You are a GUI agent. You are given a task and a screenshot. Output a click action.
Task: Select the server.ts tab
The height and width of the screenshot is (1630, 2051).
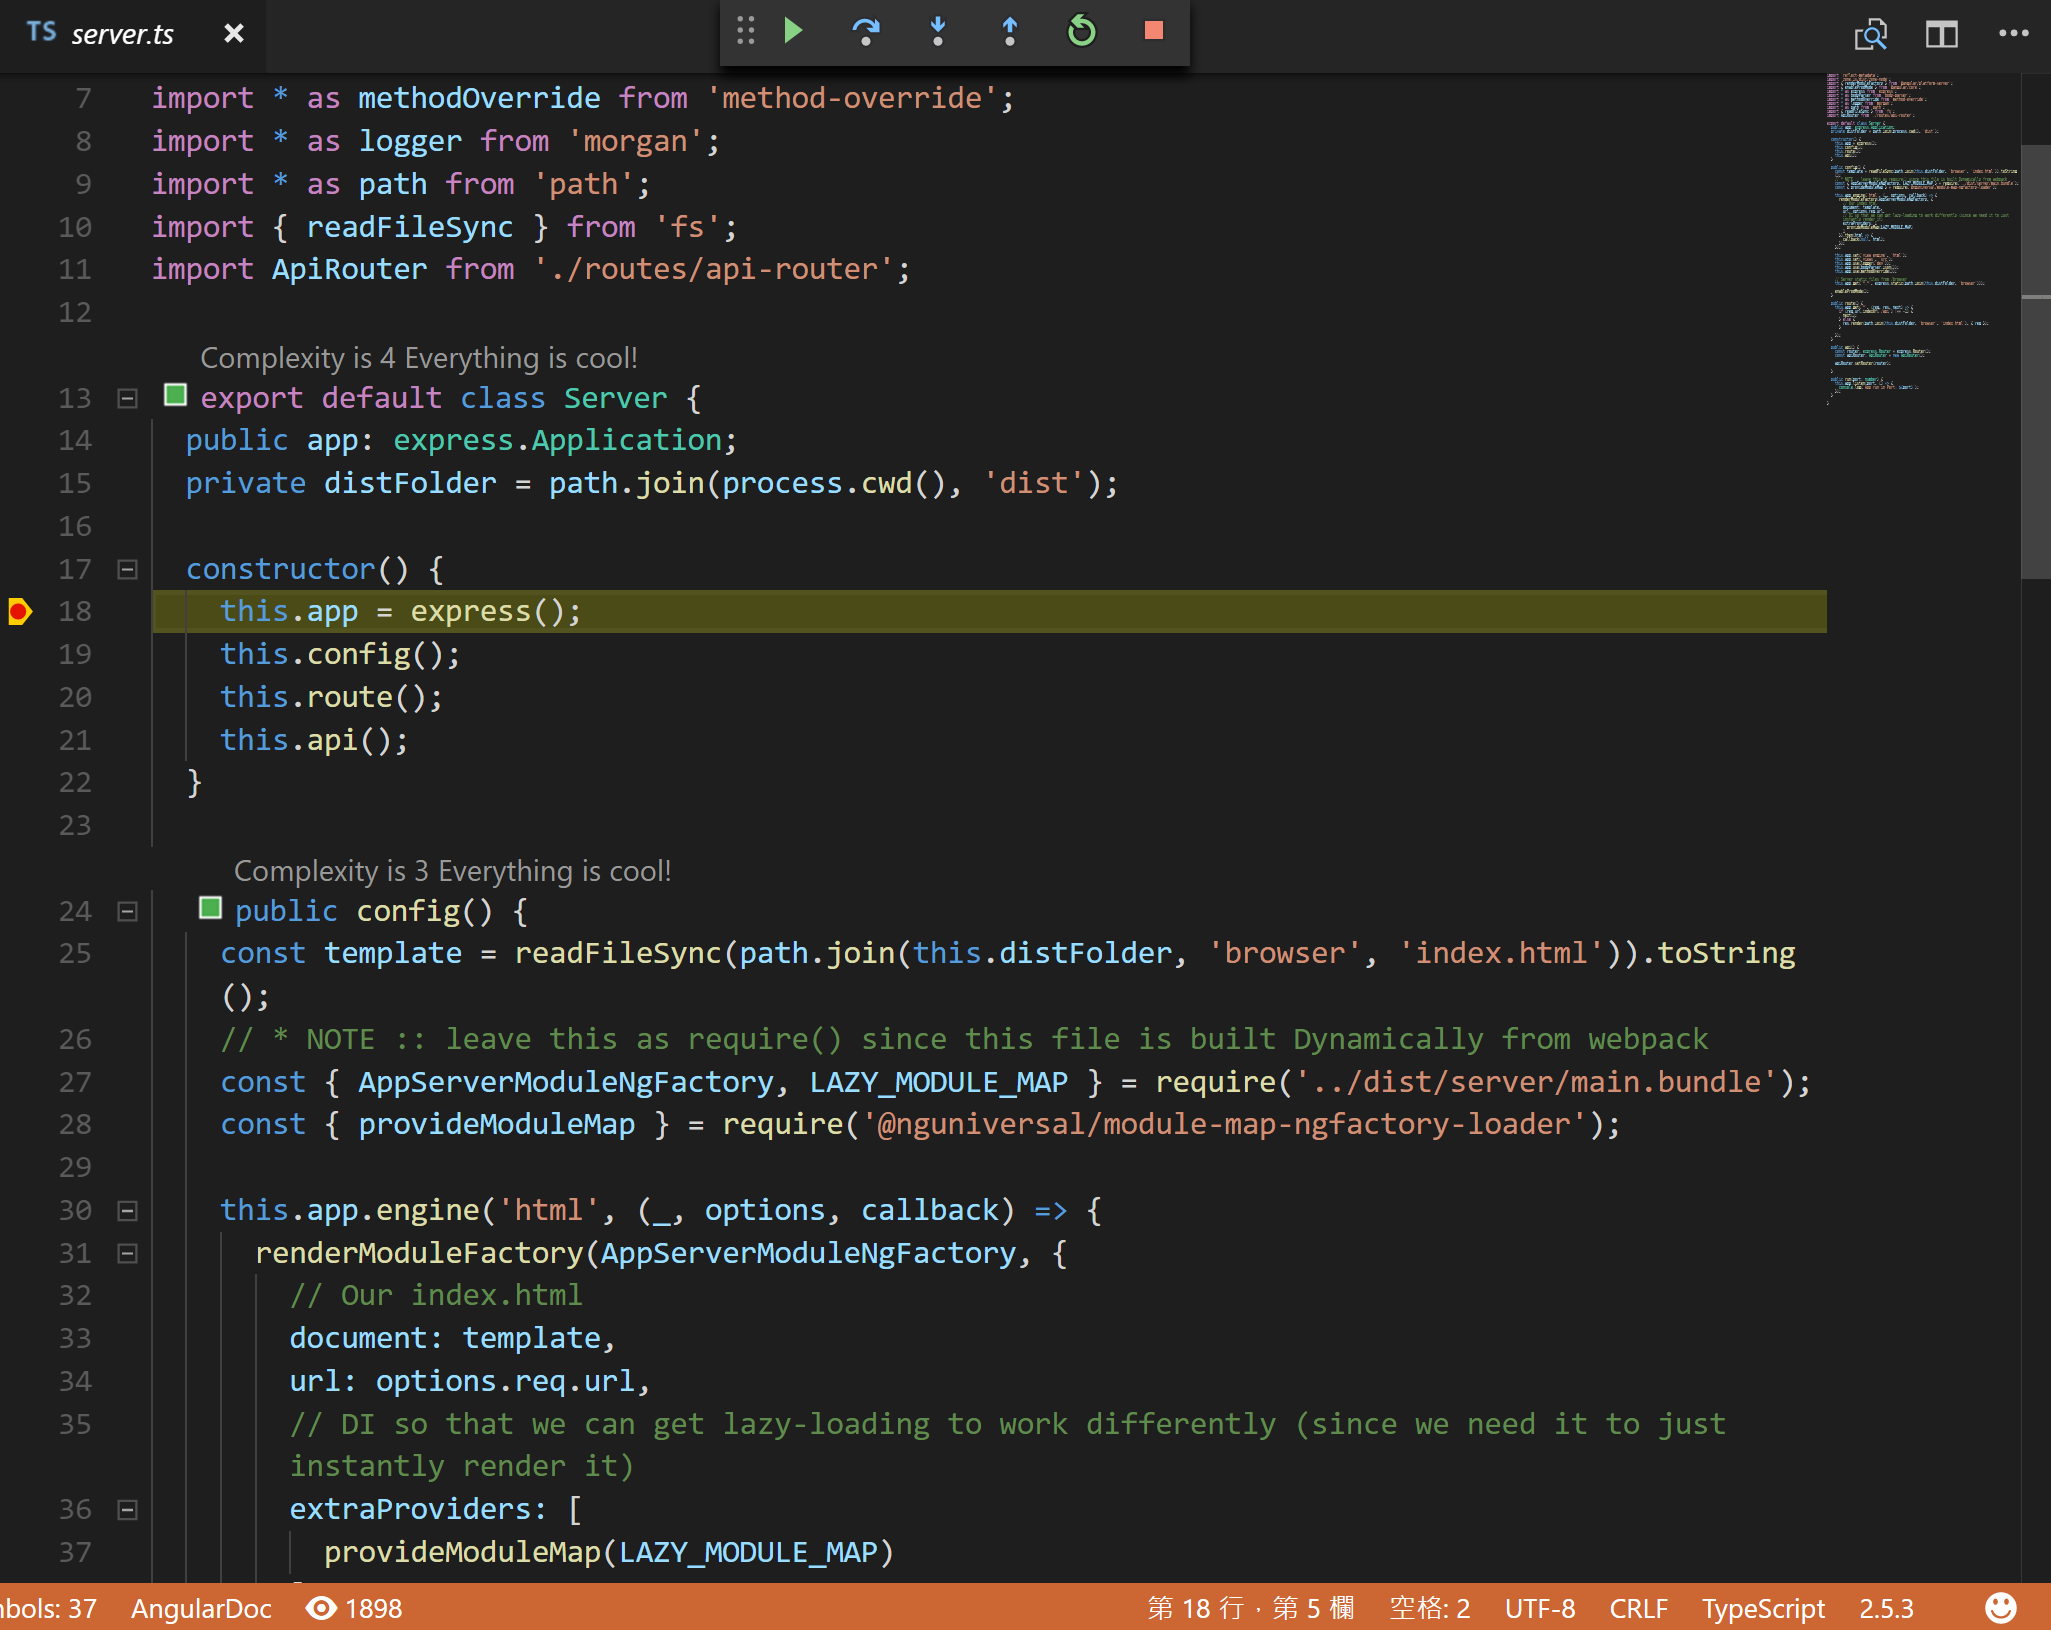(120, 33)
